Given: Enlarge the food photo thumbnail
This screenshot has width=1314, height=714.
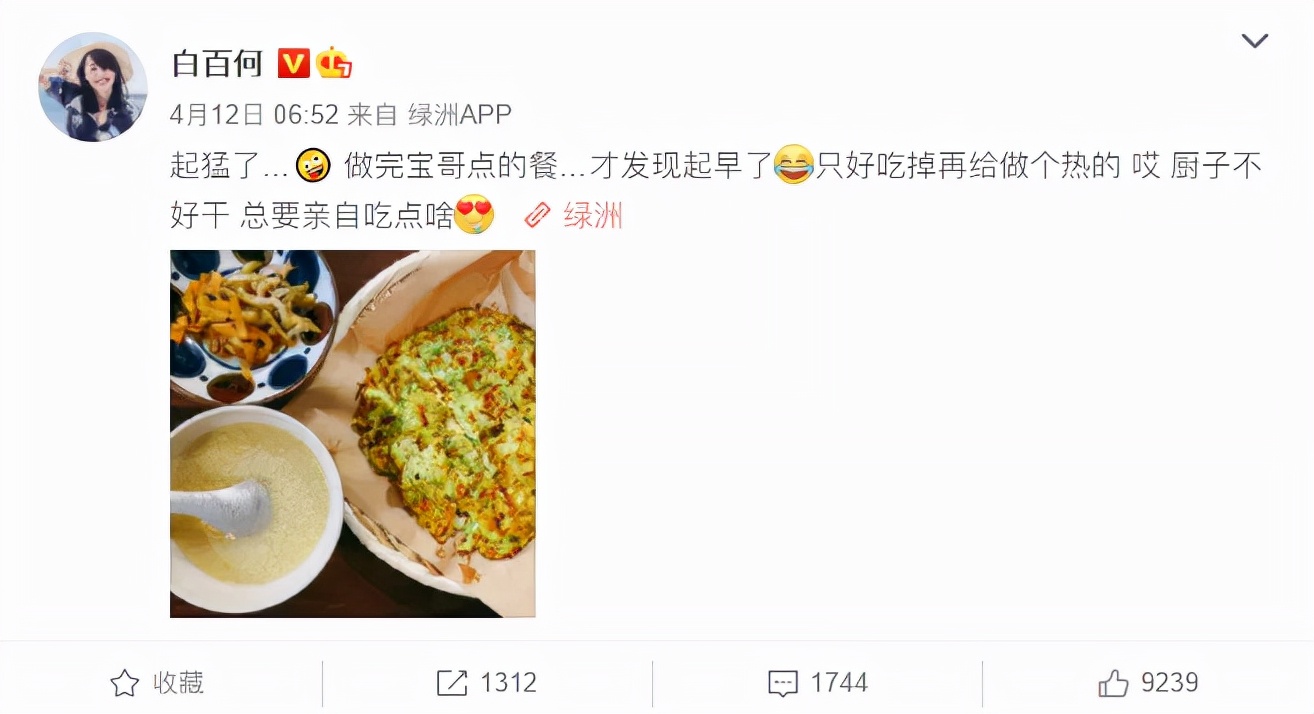Looking at the screenshot, I should (353, 433).
